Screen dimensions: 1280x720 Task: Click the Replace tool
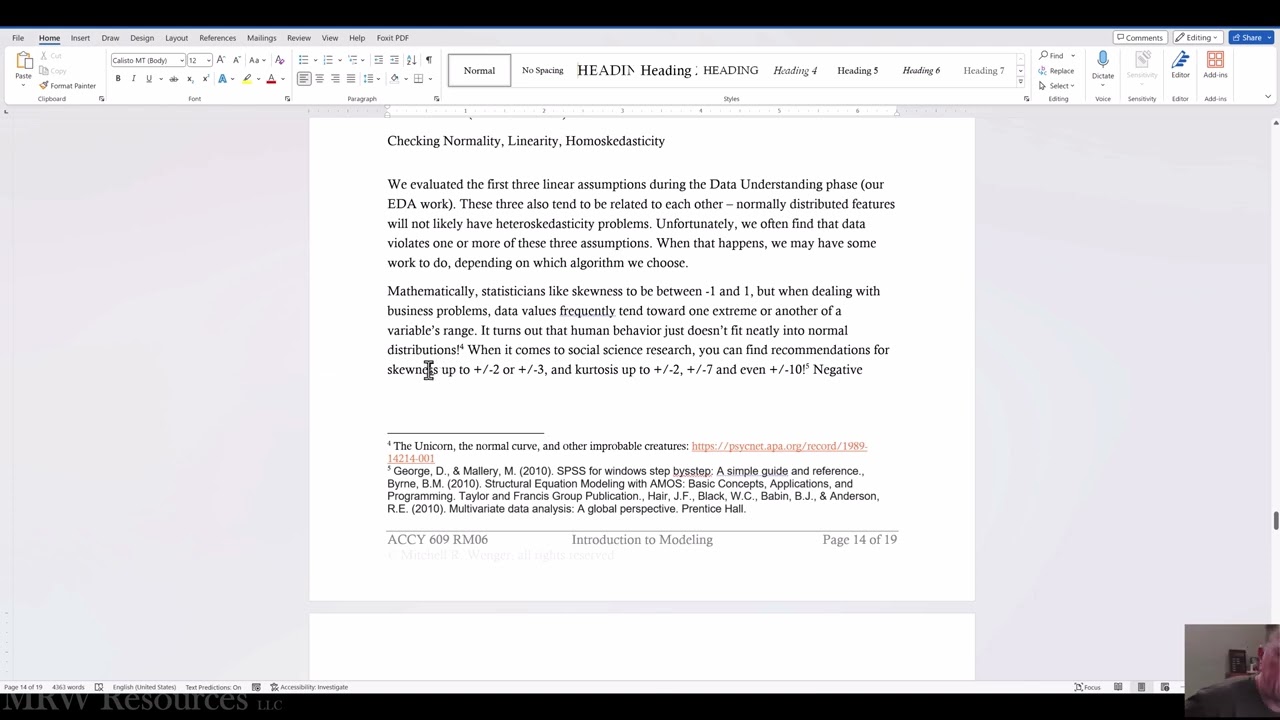[1057, 71]
